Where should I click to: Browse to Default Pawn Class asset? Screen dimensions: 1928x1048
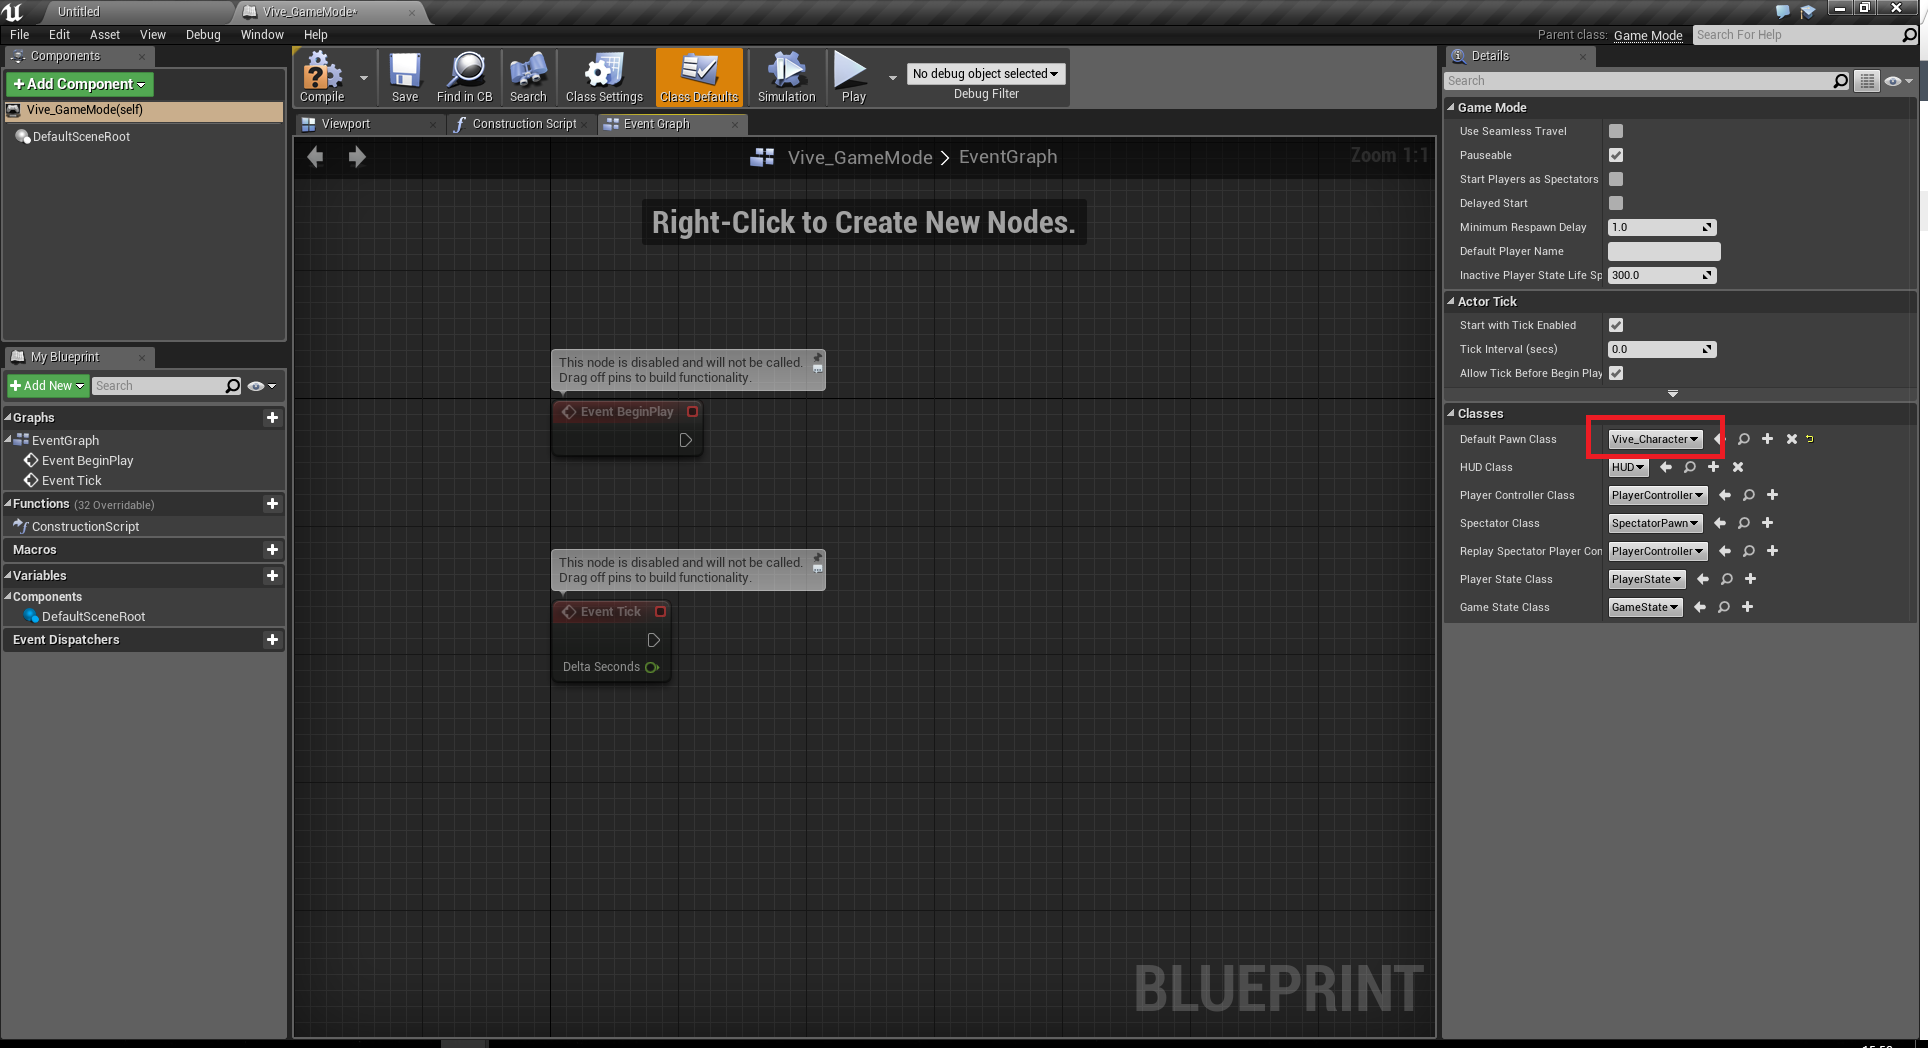(1744, 439)
